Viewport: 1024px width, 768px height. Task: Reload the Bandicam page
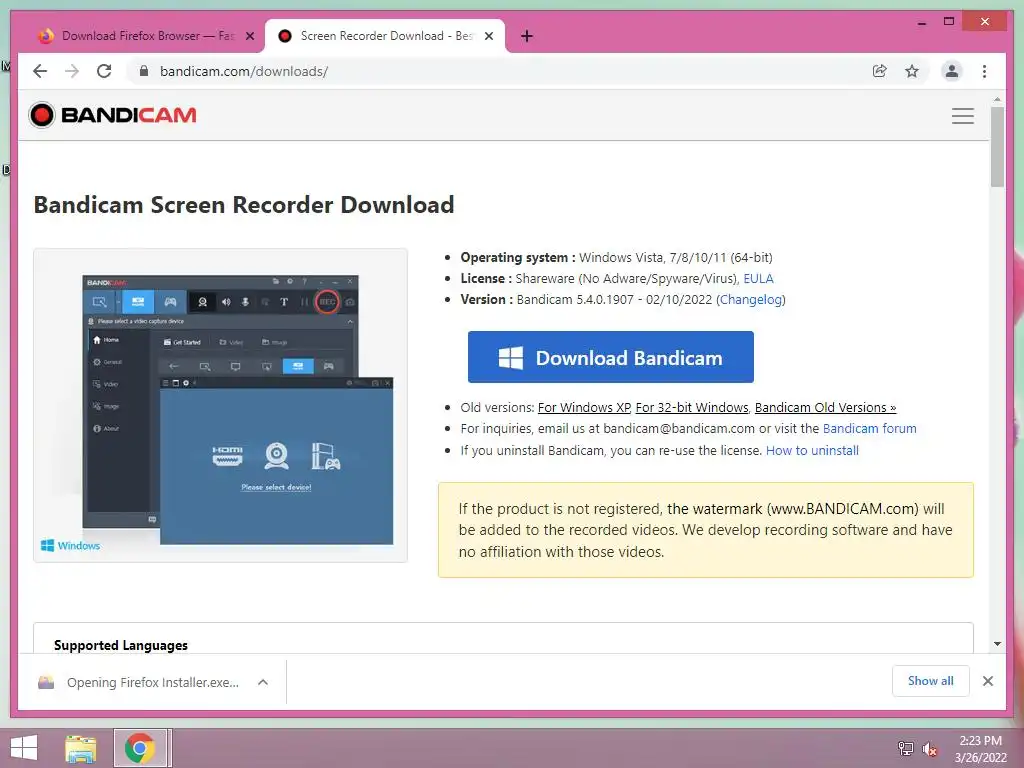click(x=104, y=71)
